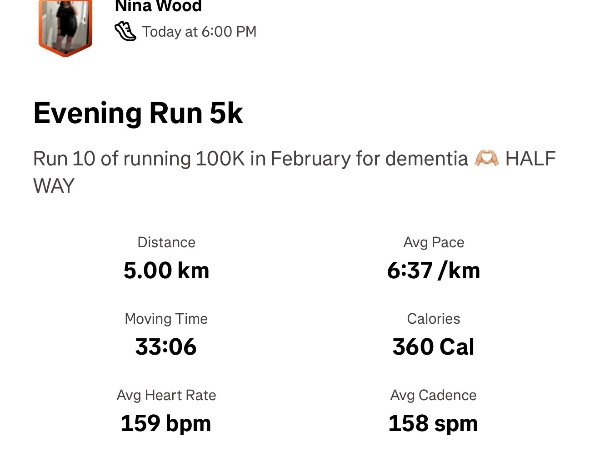Tap the Moving Time label
This screenshot has height=450, width=600.
click(166, 319)
